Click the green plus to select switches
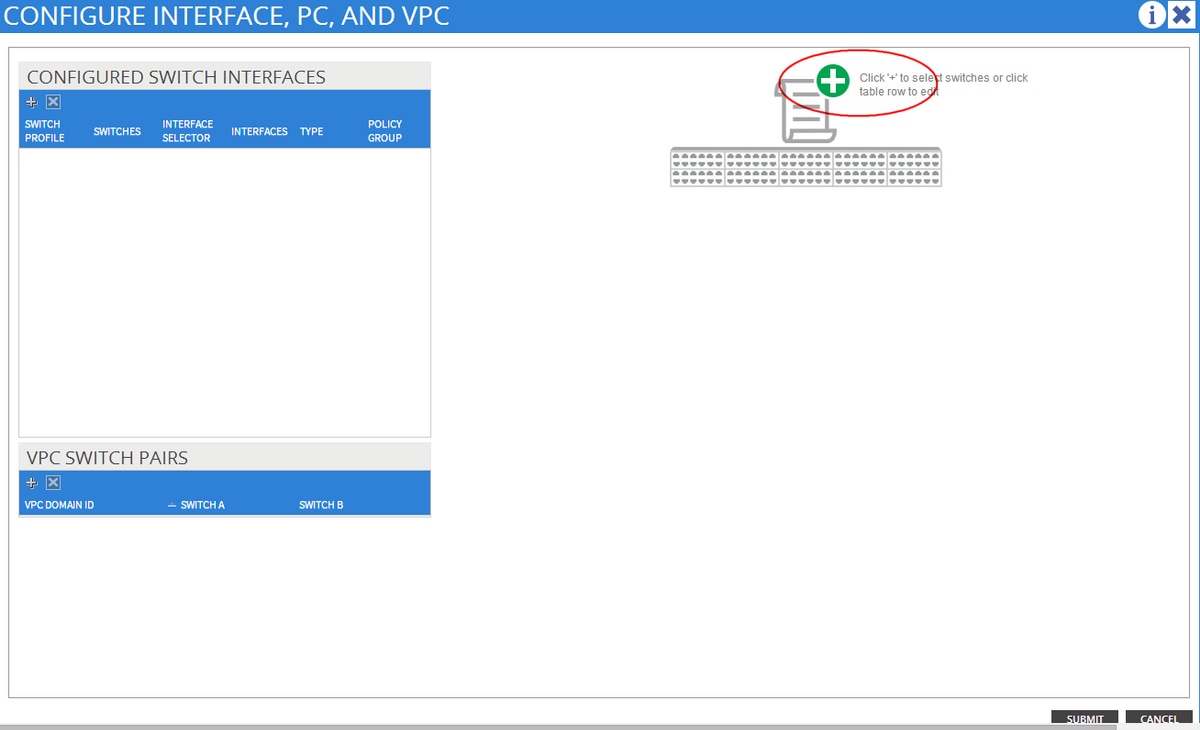The width and height of the screenshot is (1200, 730). pos(831,83)
